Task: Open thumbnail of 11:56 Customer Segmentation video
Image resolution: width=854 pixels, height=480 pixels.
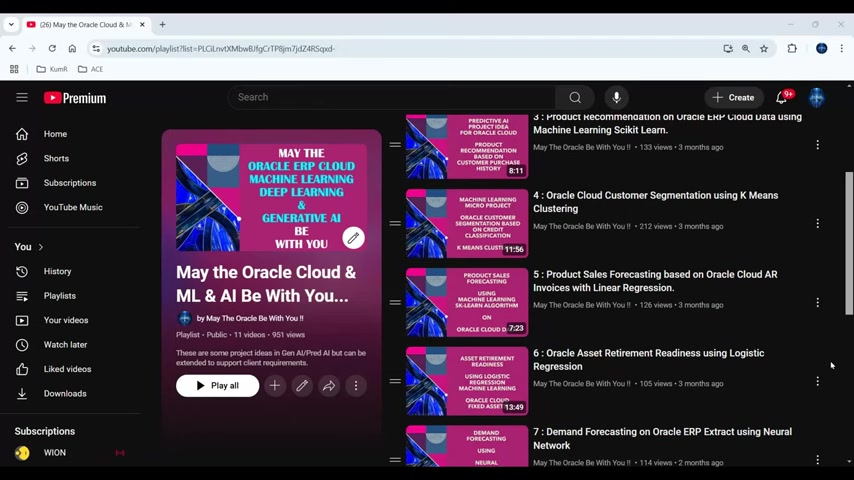Action: pos(467,223)
